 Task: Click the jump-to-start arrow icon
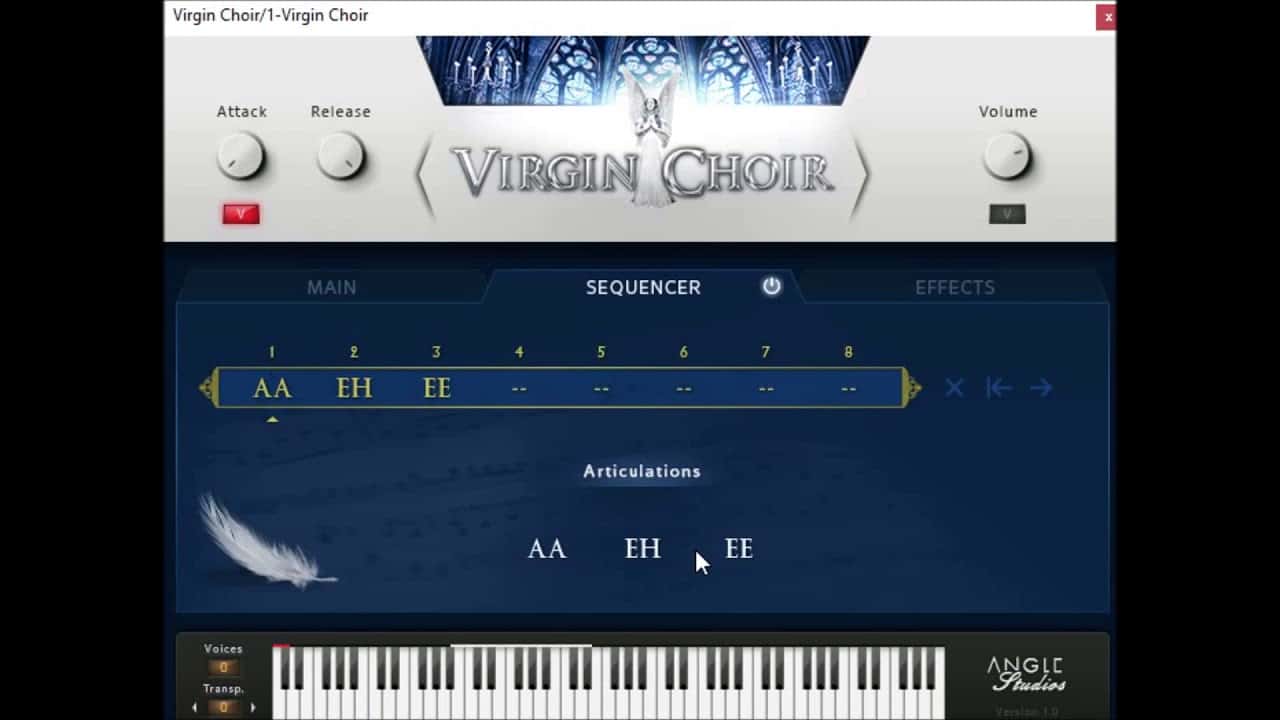click(998, 388)
